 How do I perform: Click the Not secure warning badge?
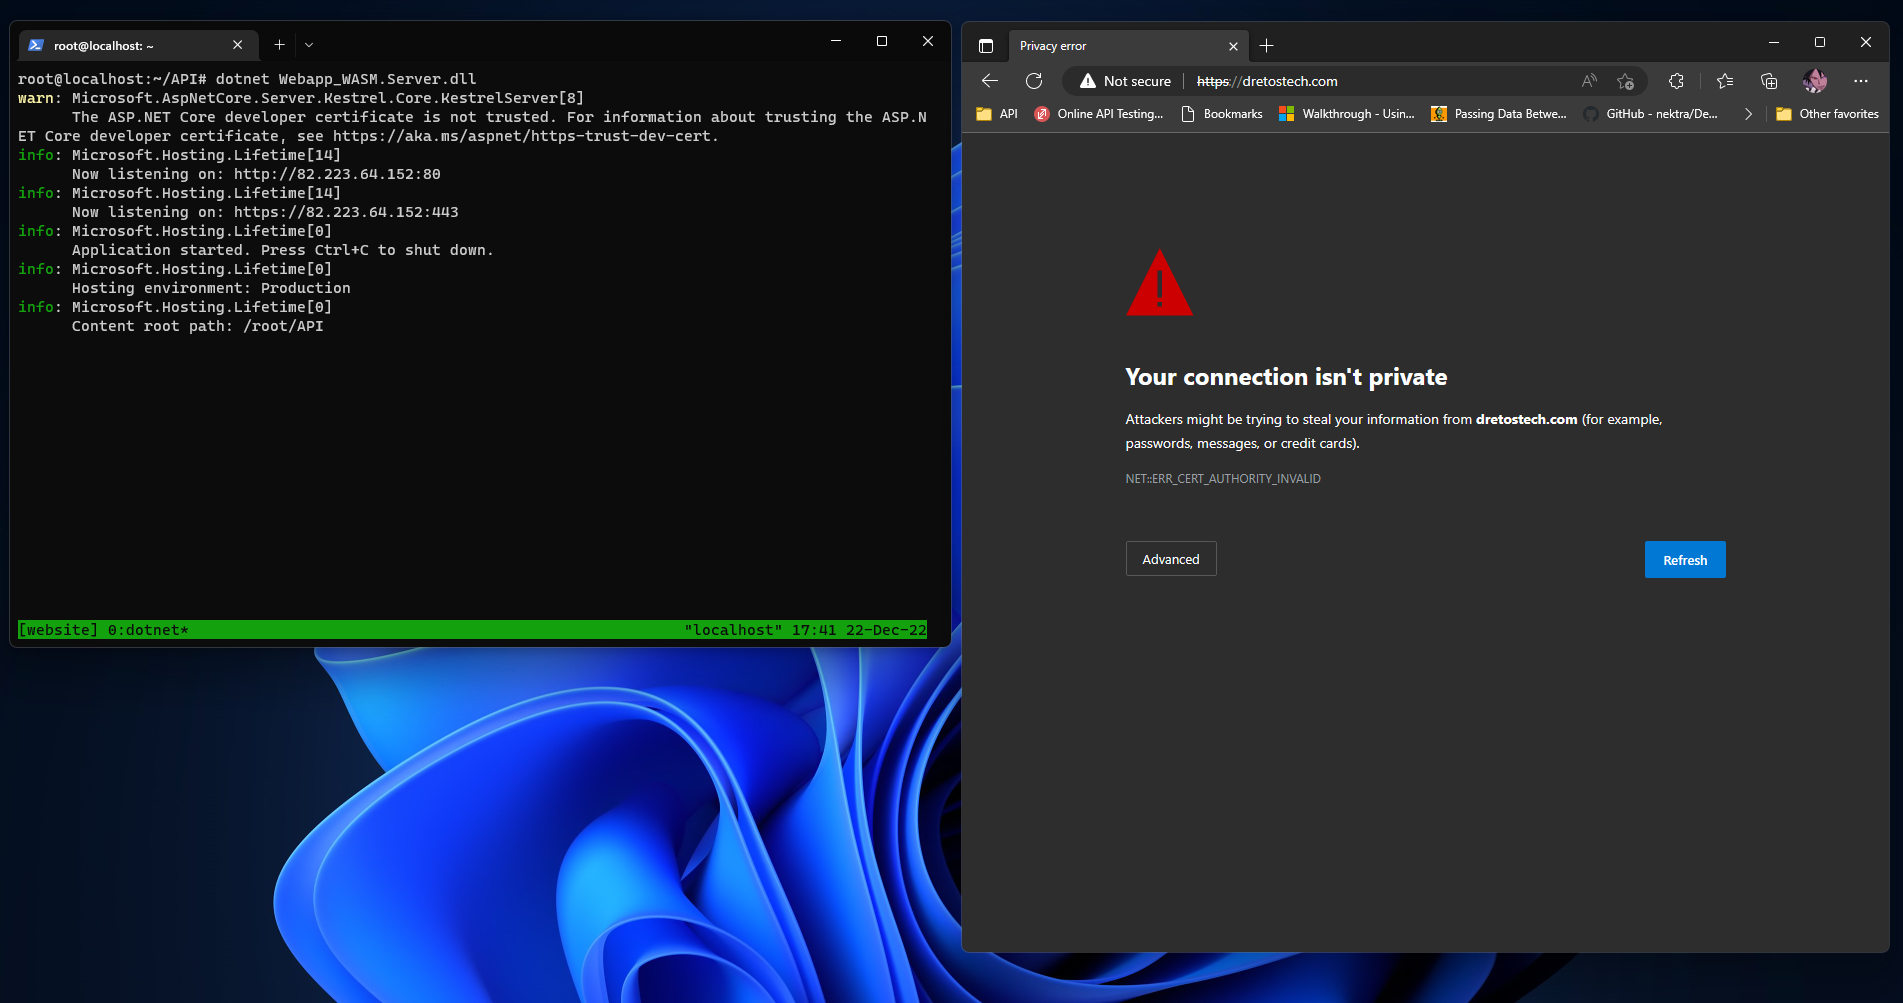tap(1125, 81)
